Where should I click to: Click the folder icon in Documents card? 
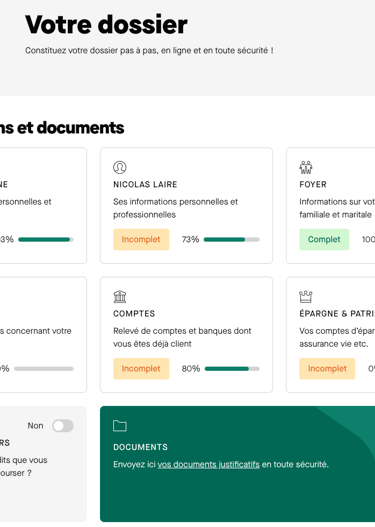tap(120, 425)
